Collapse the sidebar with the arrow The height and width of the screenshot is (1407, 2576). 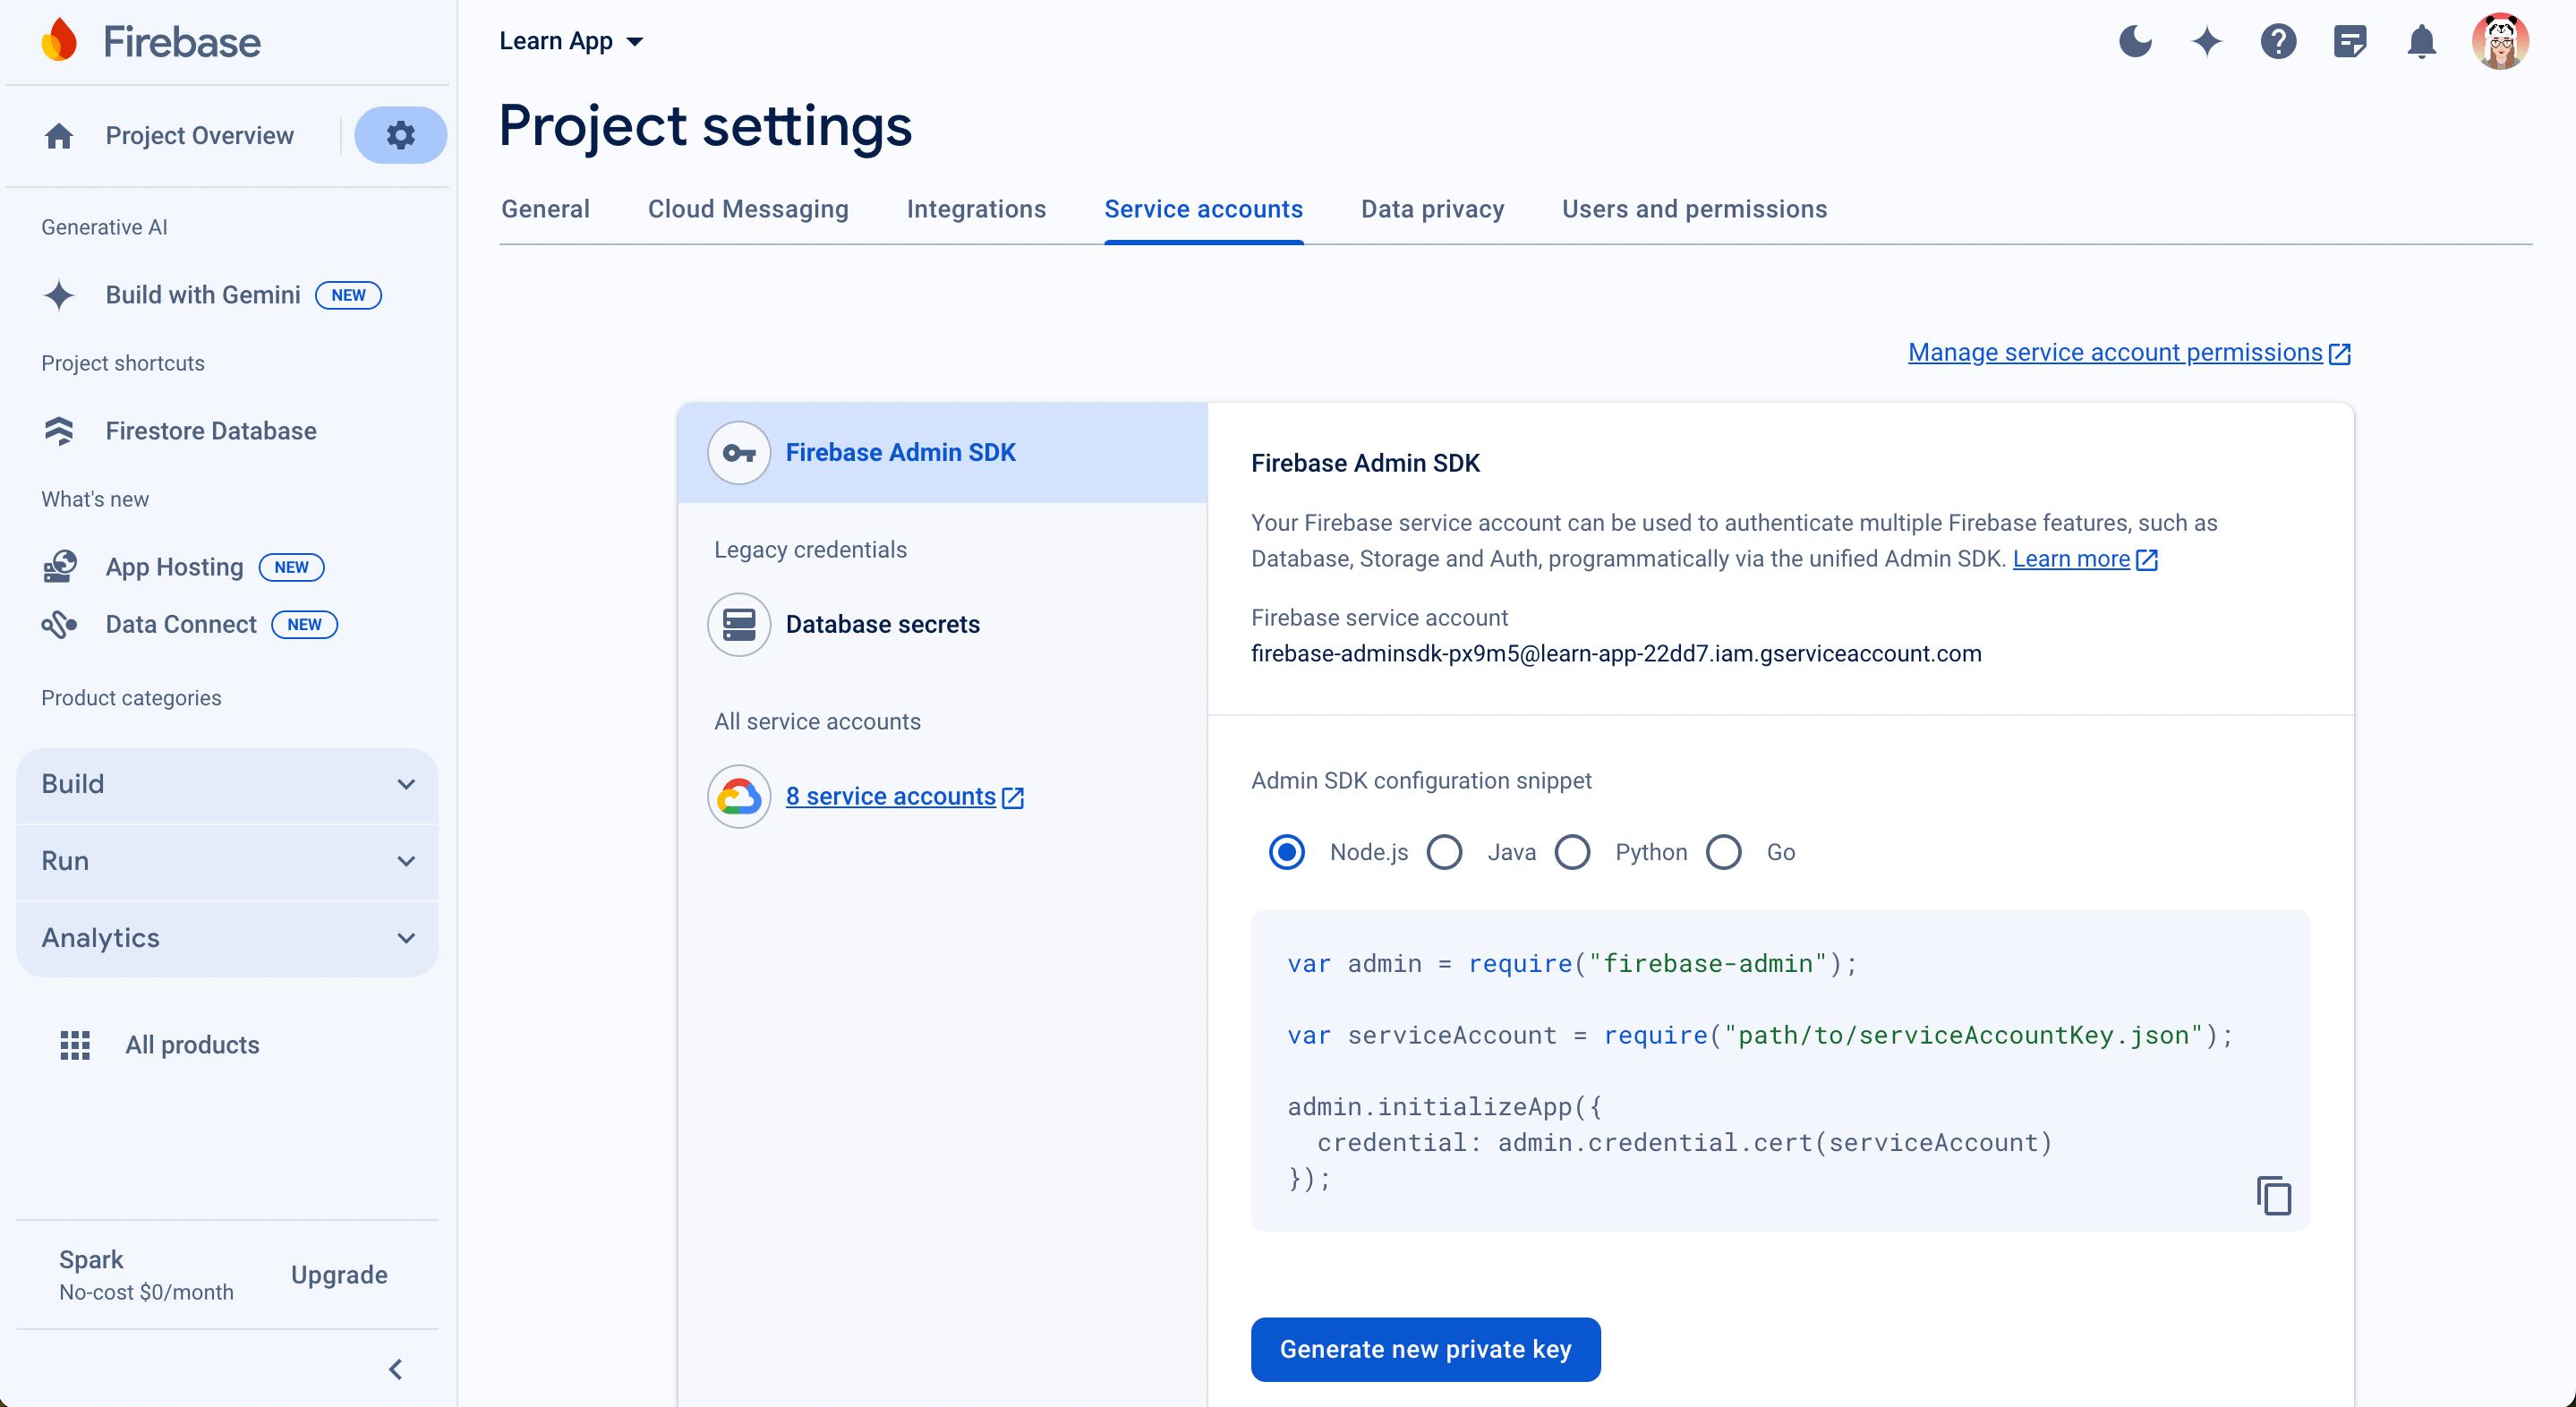point(395,1369)
